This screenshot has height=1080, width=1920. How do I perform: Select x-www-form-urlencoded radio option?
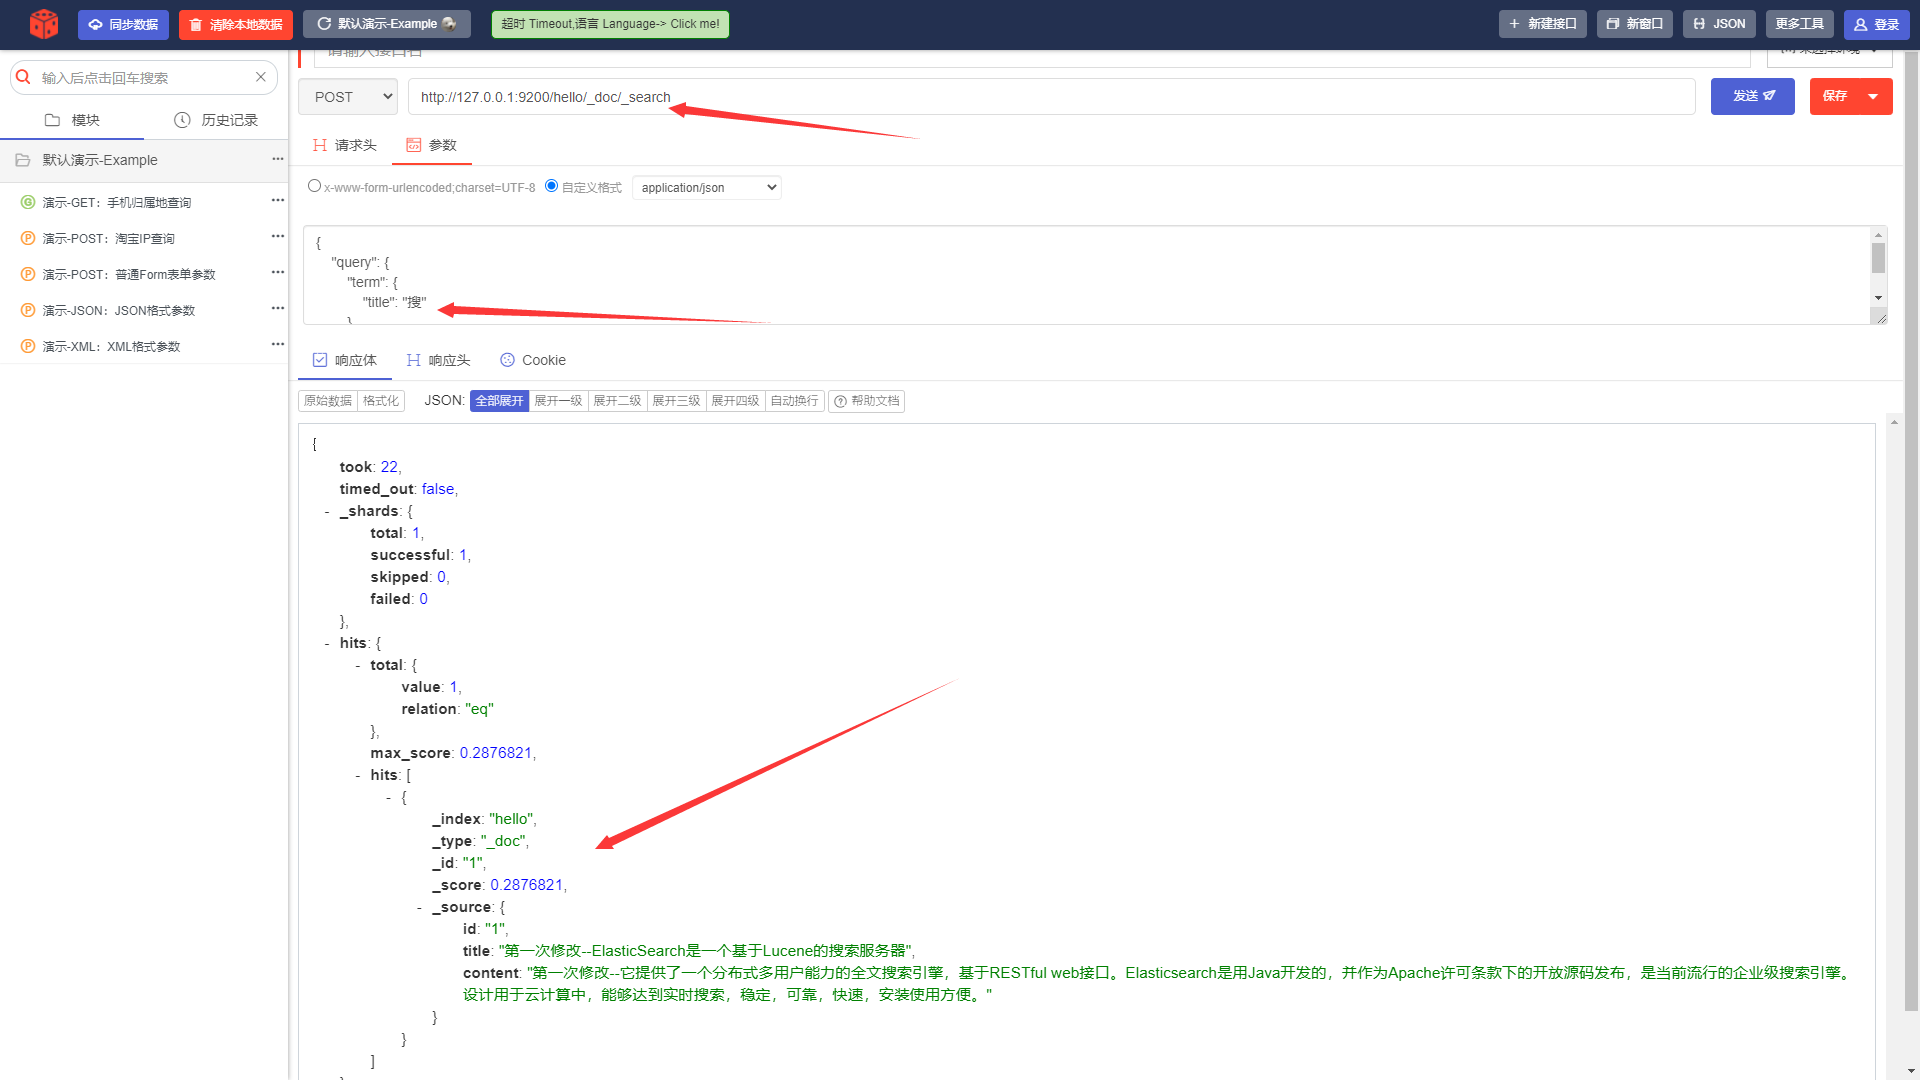point(314,186)
